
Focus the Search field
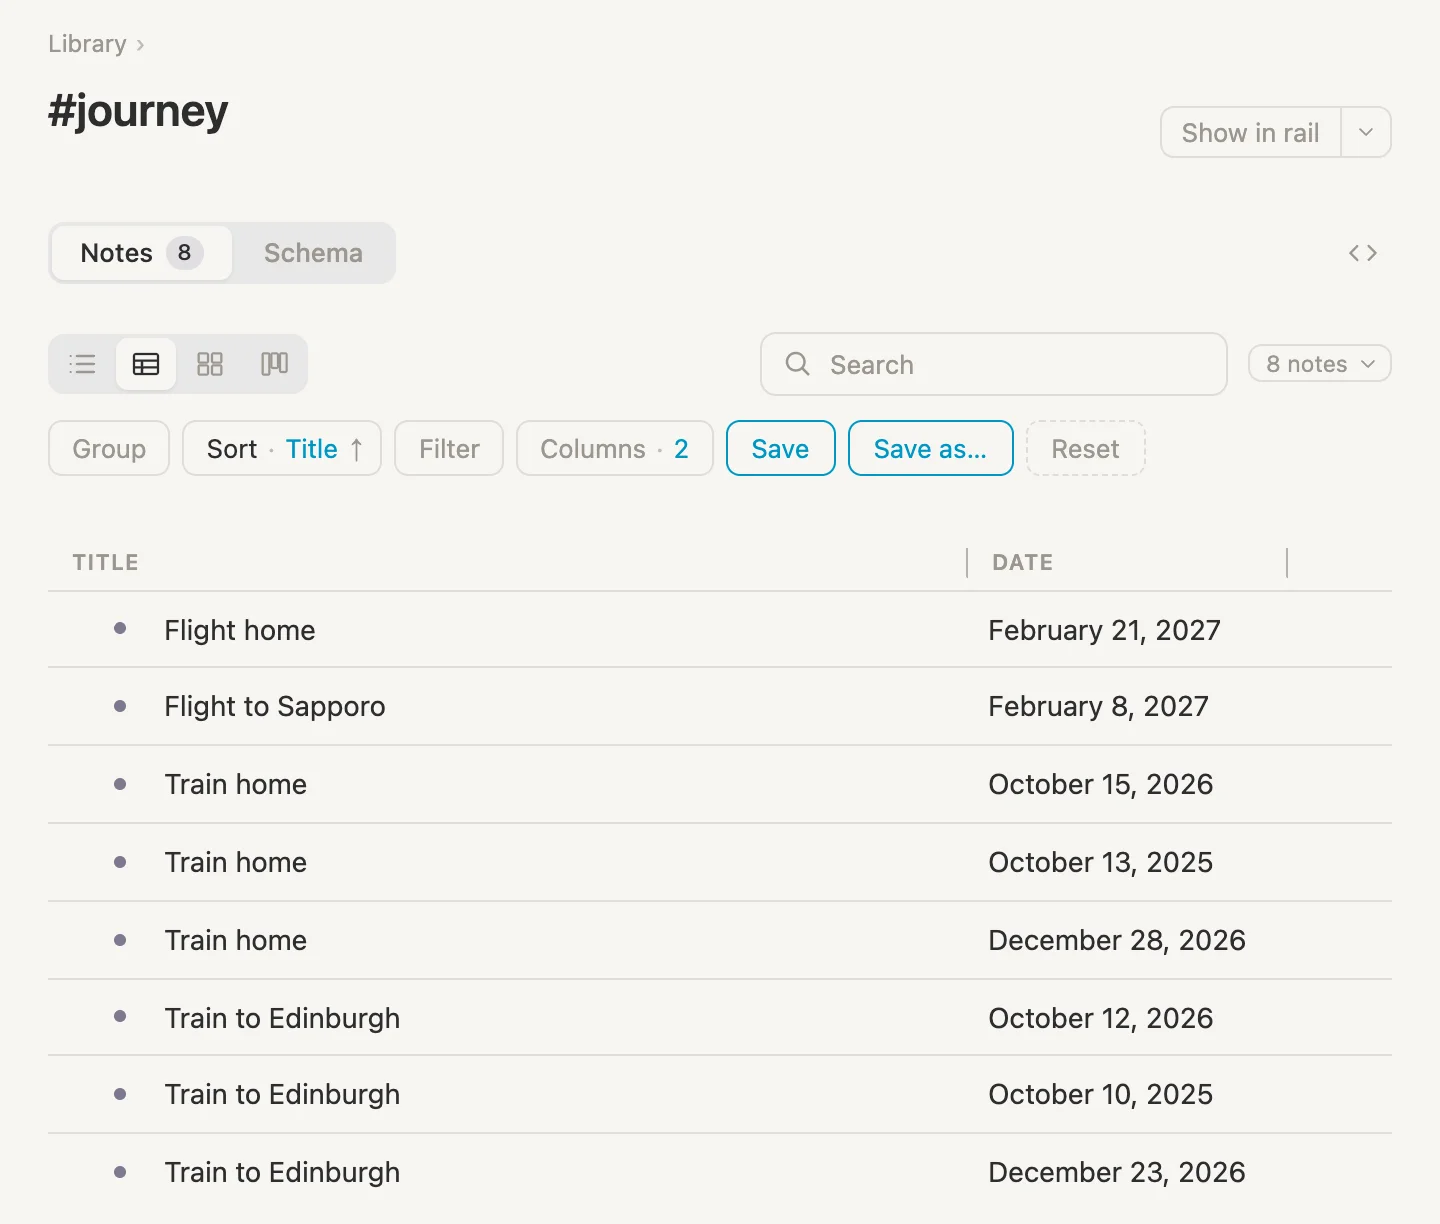click(x=994, y=364)
